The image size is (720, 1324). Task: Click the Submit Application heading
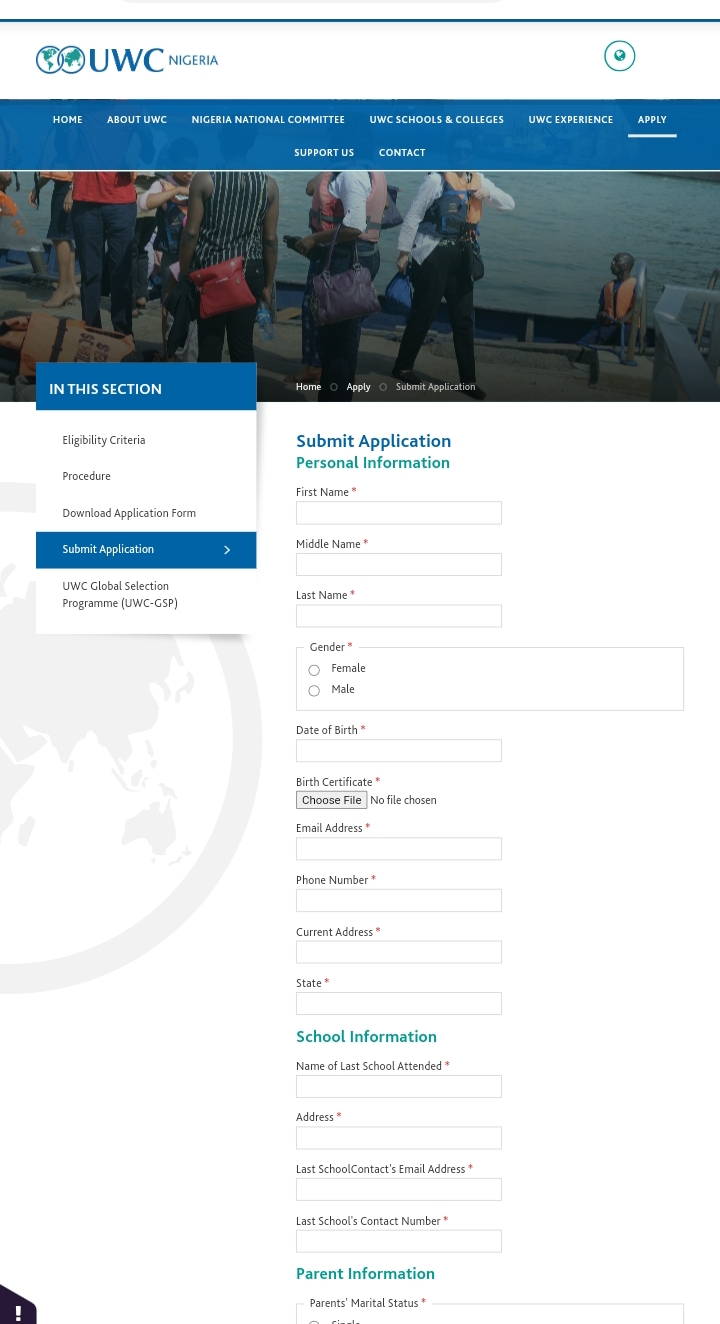coord(373,441)
